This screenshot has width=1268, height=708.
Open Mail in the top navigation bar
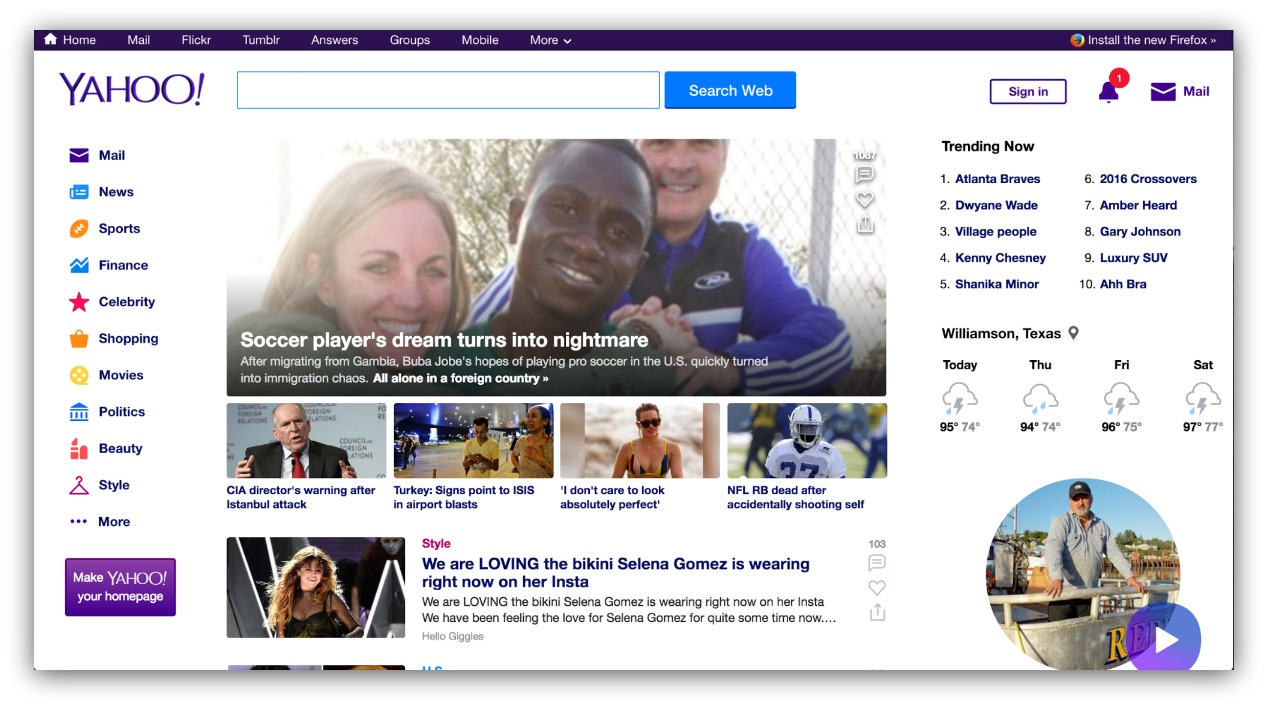pos(139,40)
